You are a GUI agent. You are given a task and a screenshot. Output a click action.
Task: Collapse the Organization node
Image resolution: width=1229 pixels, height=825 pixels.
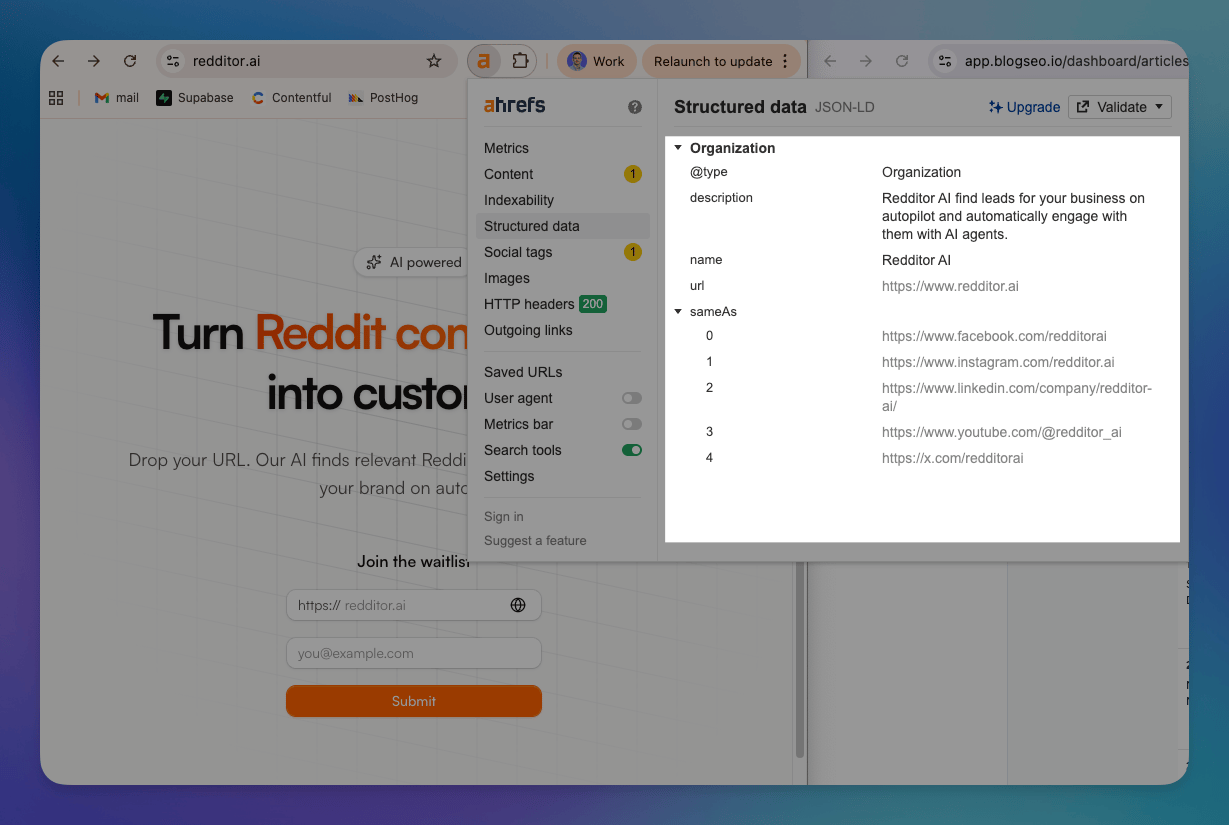click(x=679, y=148)
